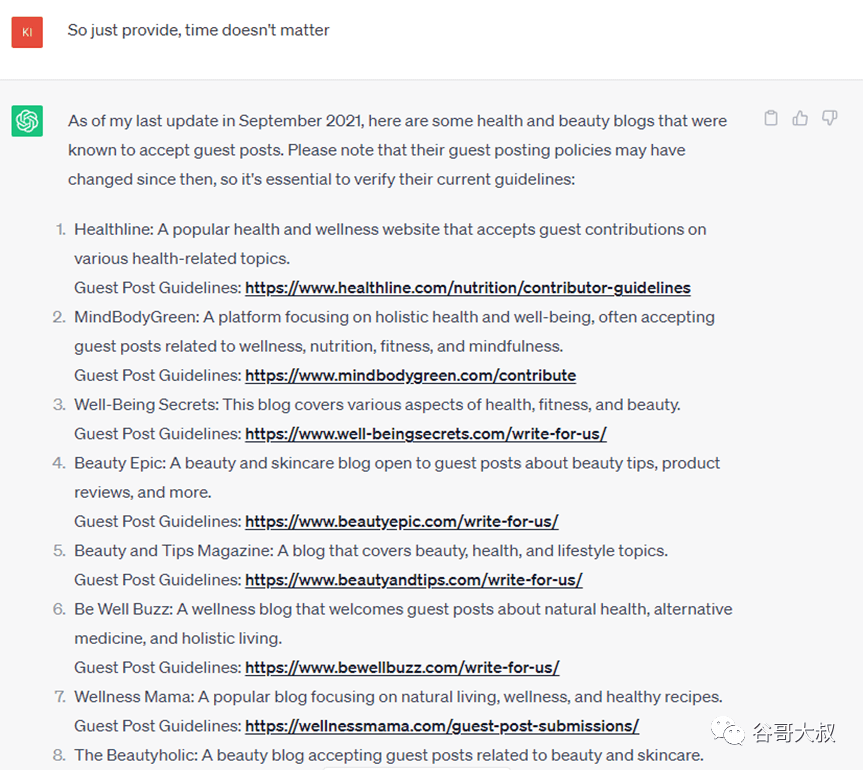Click the 谷哥大叔 watermark text
863x770 pixels.
click(x=794, y=733)
